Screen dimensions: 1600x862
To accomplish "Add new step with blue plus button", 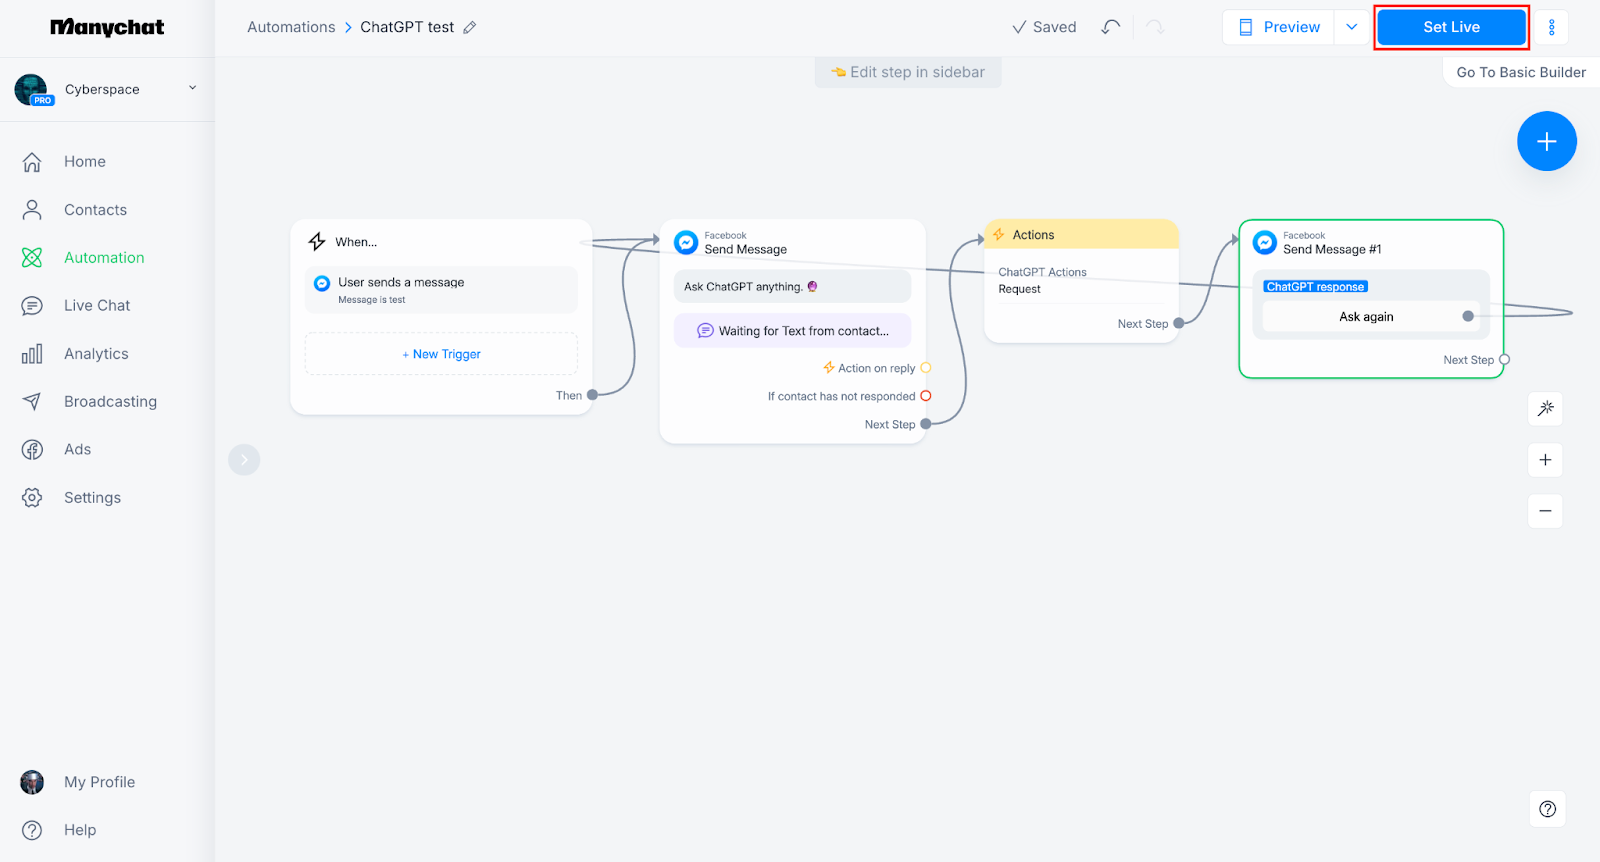I will pos(1546,141).
